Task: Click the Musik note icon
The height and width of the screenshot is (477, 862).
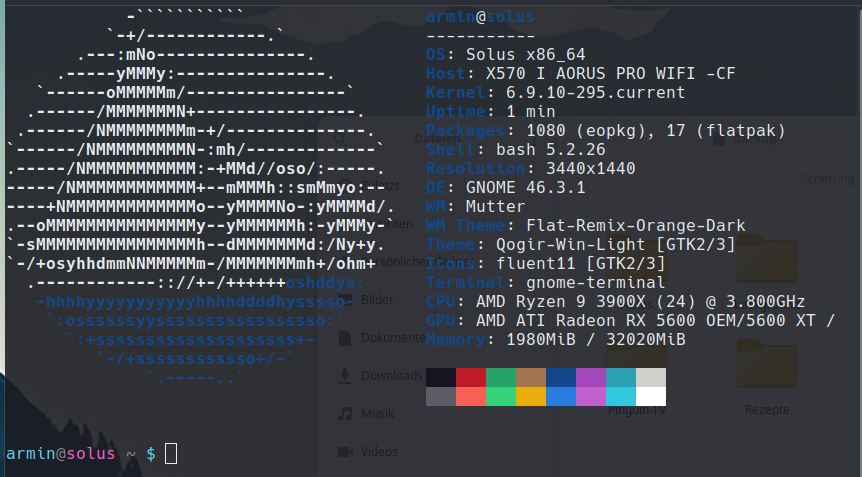Action: 344,413
